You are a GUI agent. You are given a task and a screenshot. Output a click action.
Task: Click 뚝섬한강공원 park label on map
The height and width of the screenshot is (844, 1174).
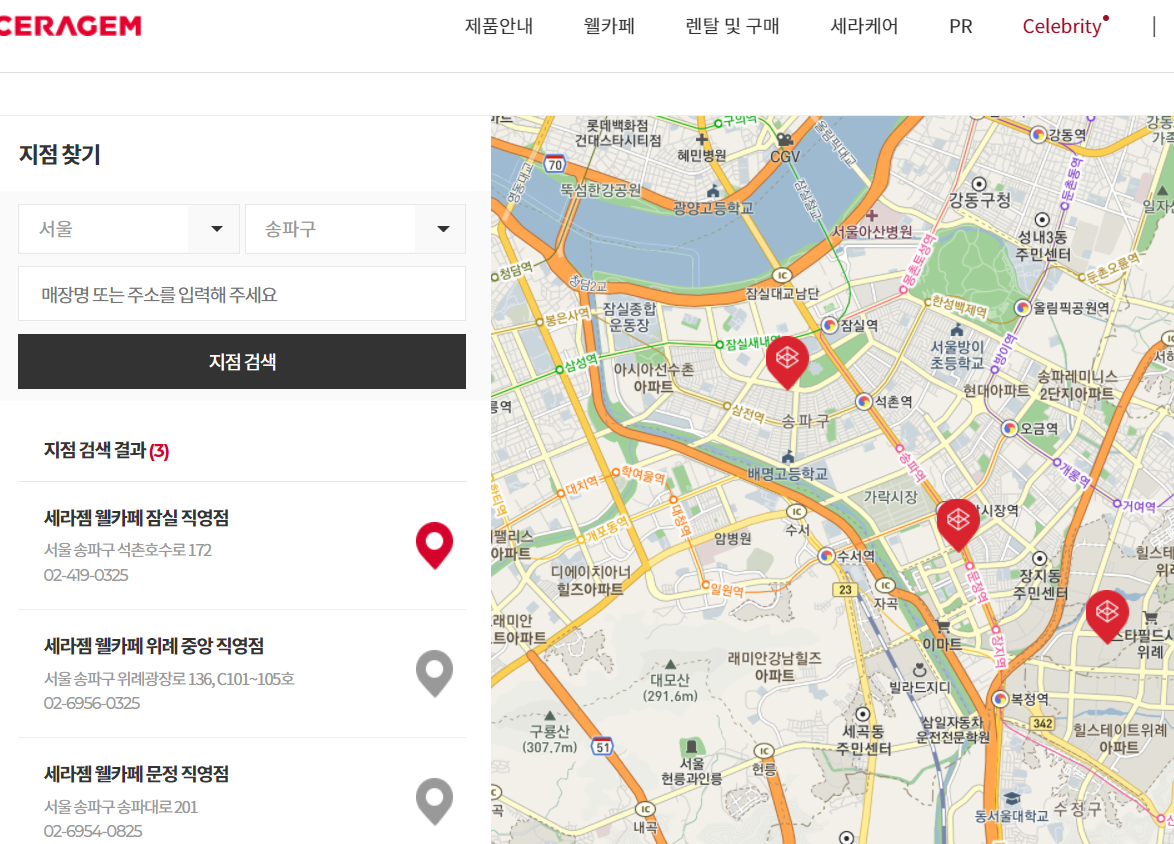point(600,189)
